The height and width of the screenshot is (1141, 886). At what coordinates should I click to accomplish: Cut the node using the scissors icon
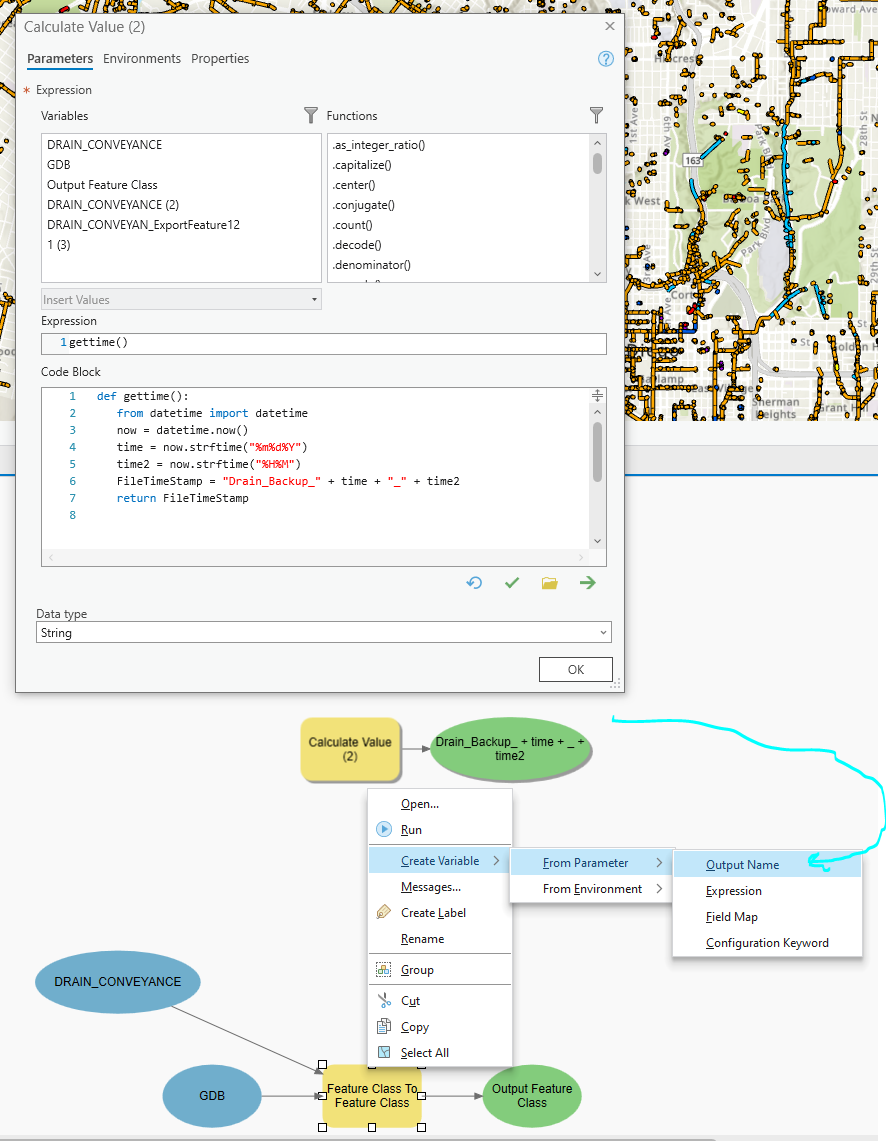pyautogui.click(x=383, y=1000)
